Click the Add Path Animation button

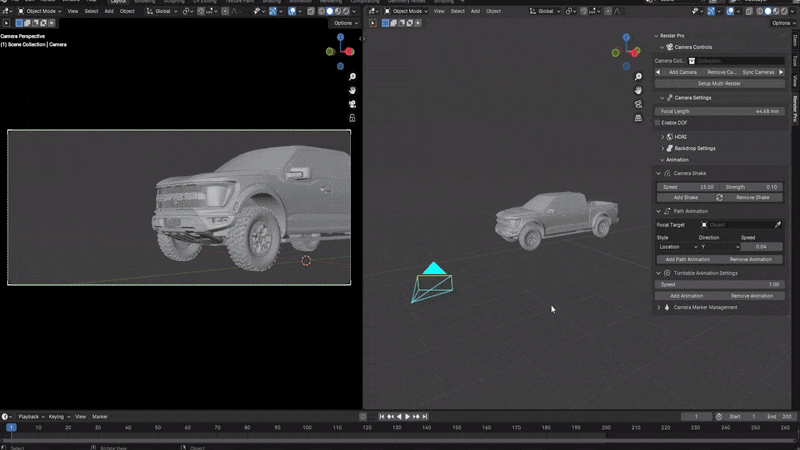point(687,260)
